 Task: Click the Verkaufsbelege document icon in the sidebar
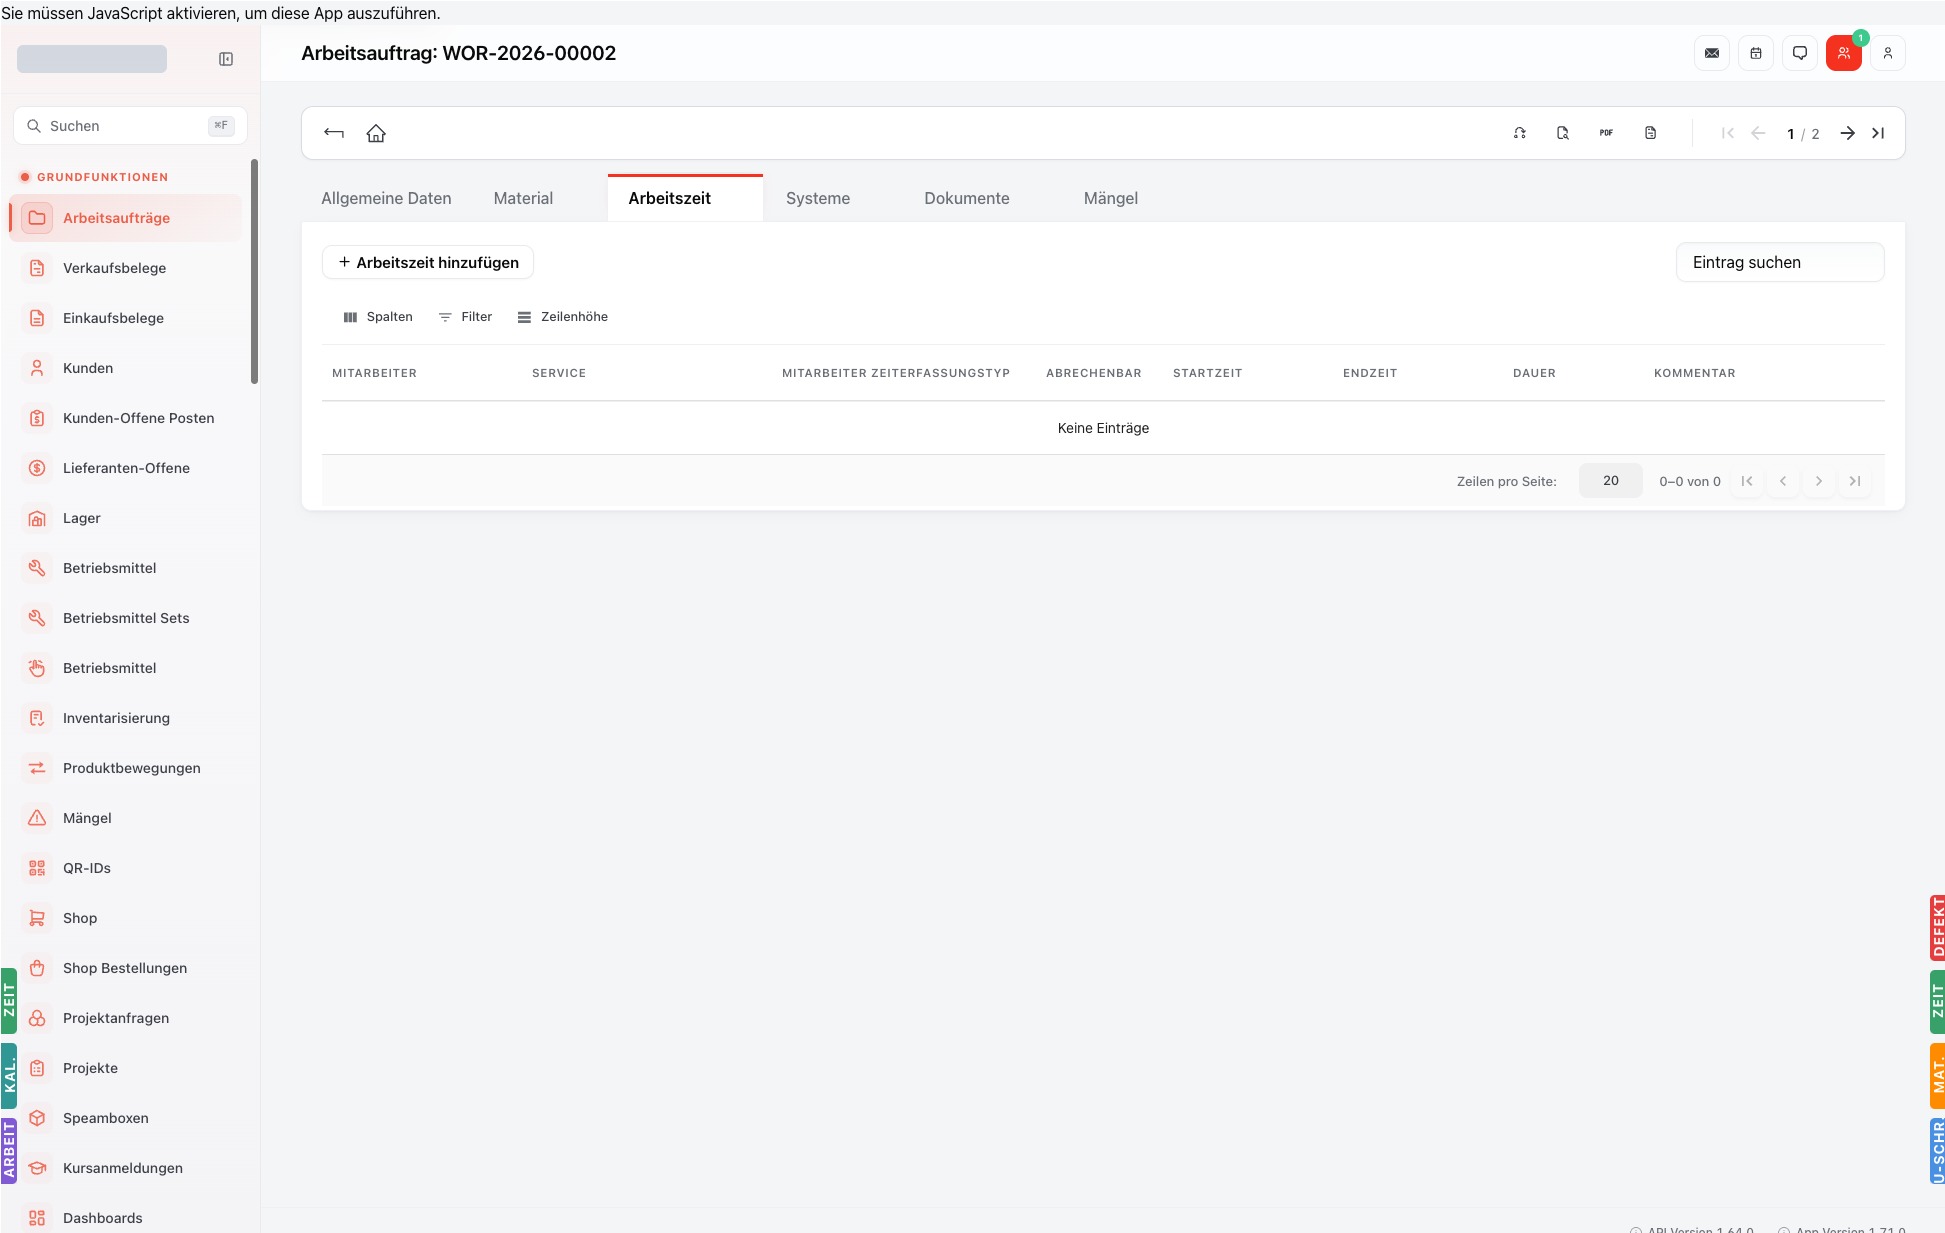coord(37,268)
